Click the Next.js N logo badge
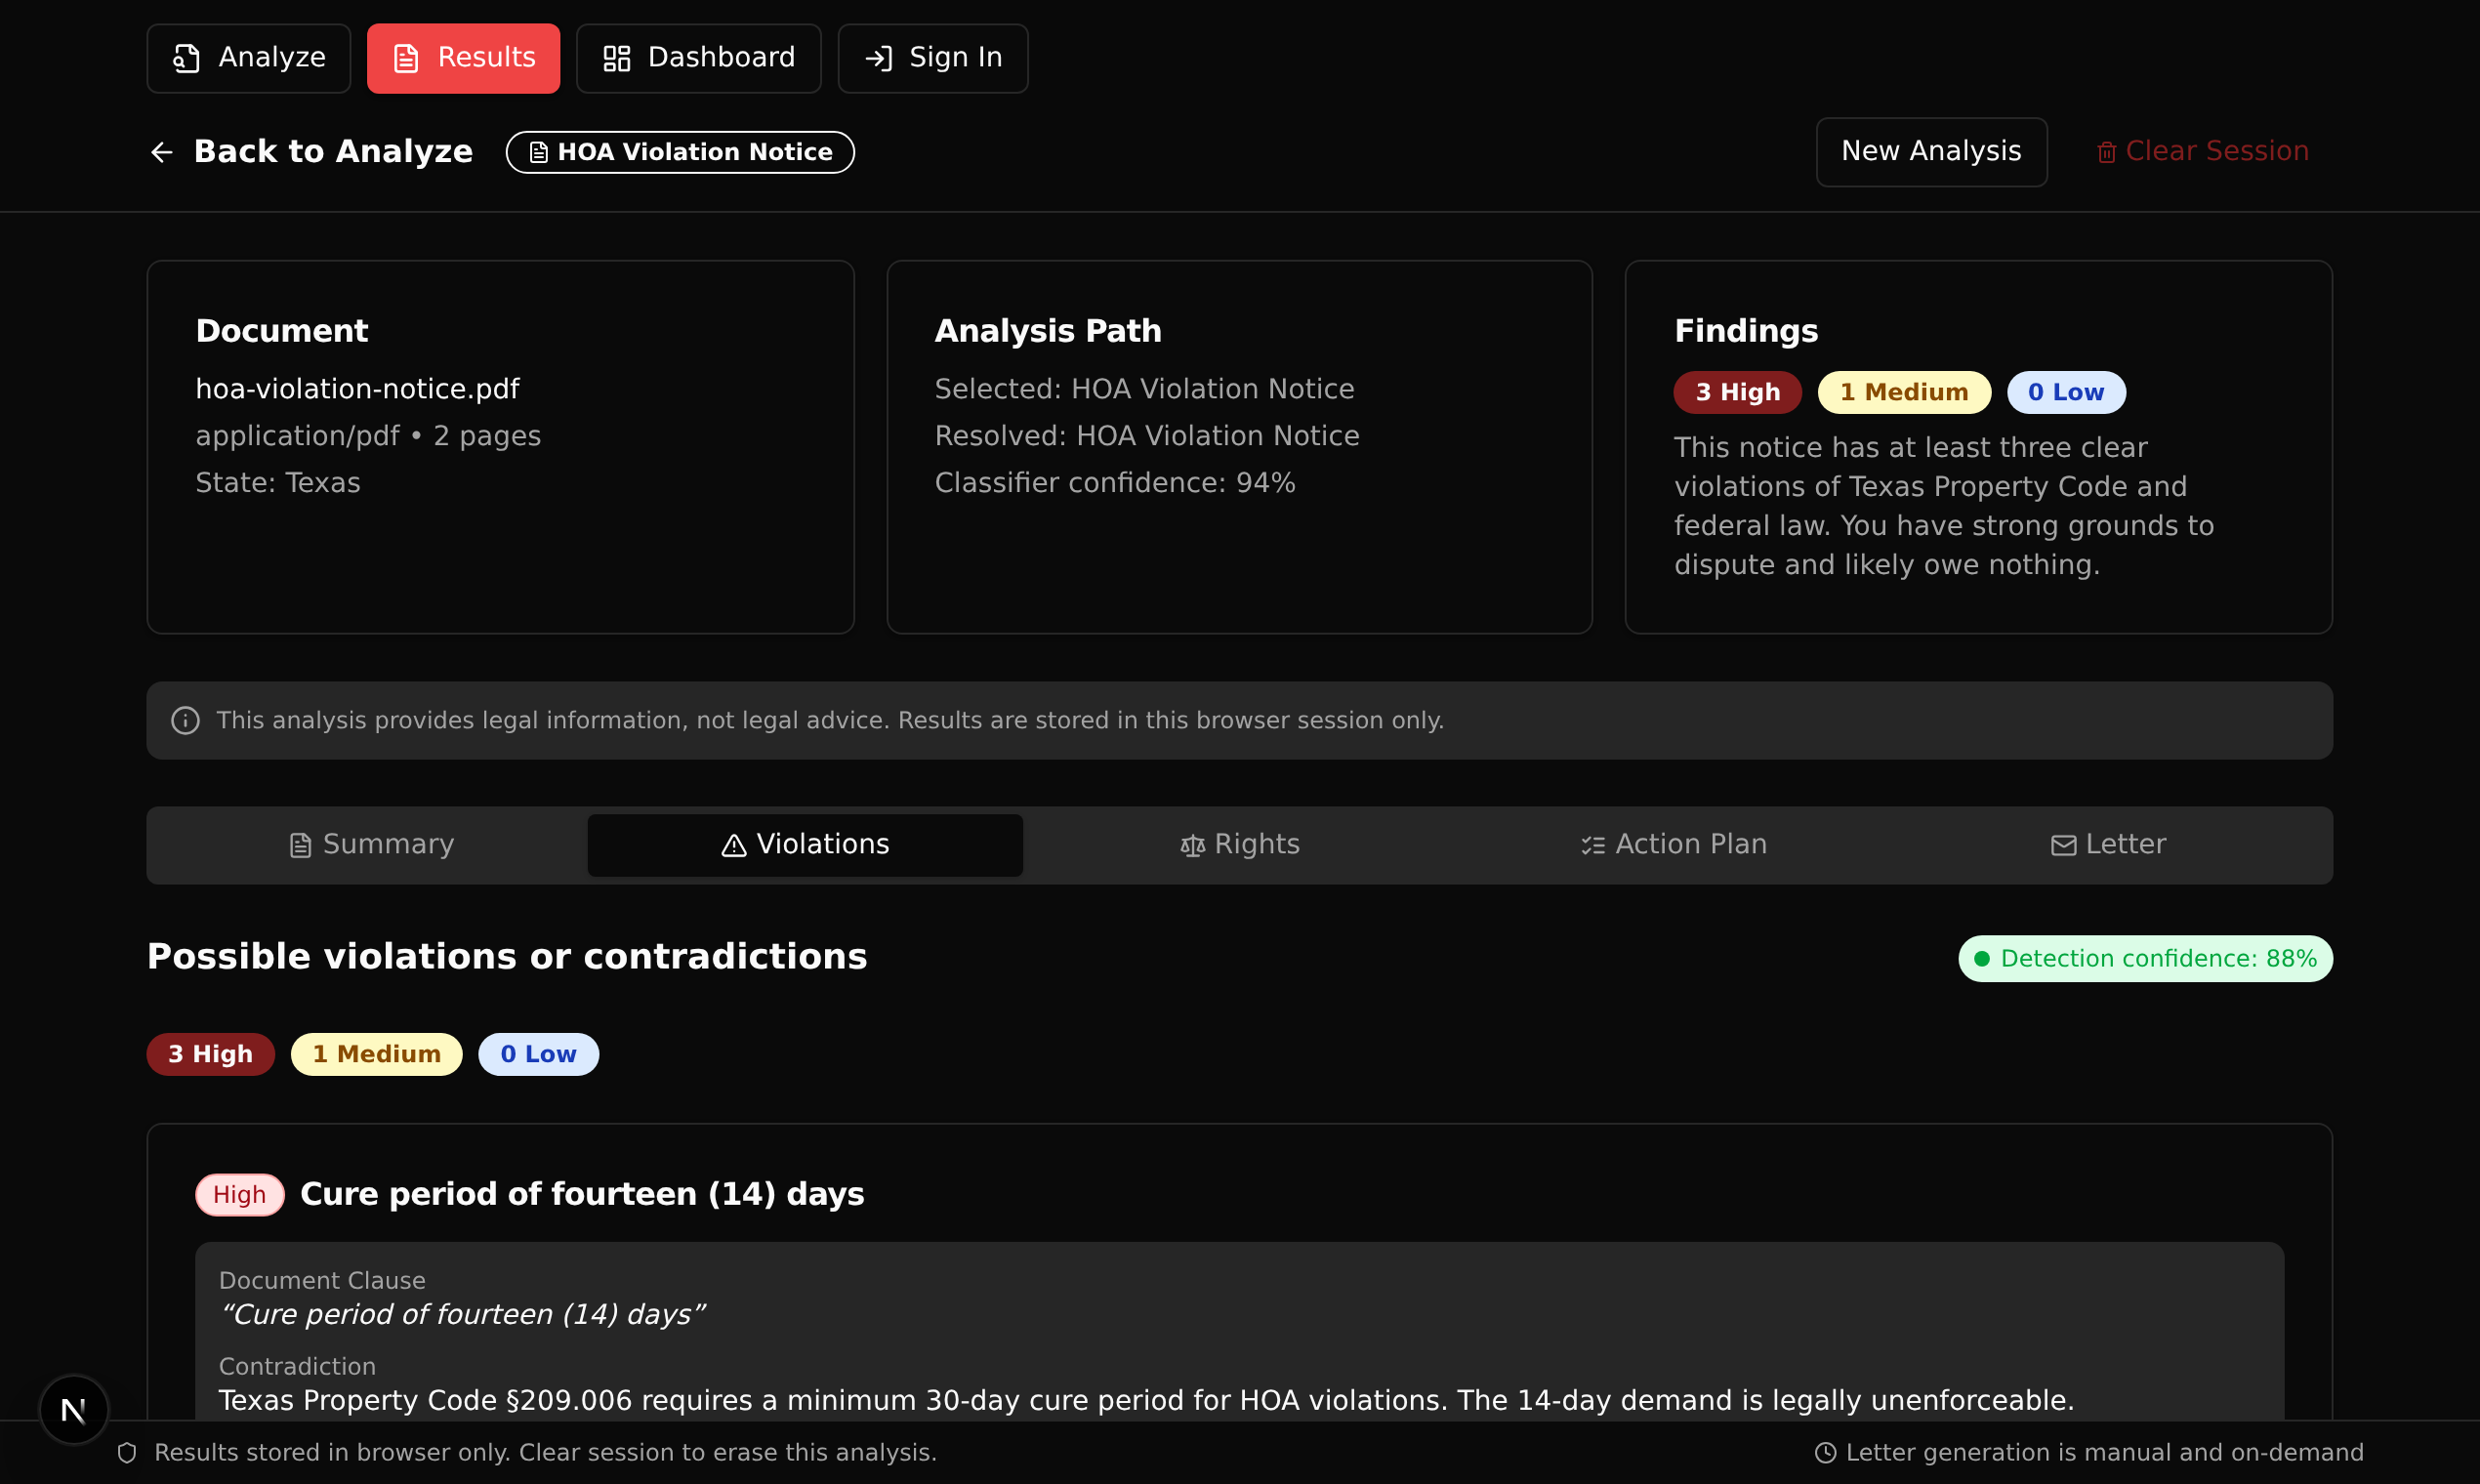This screenshot has height=1484, width=2480. 73,1410
